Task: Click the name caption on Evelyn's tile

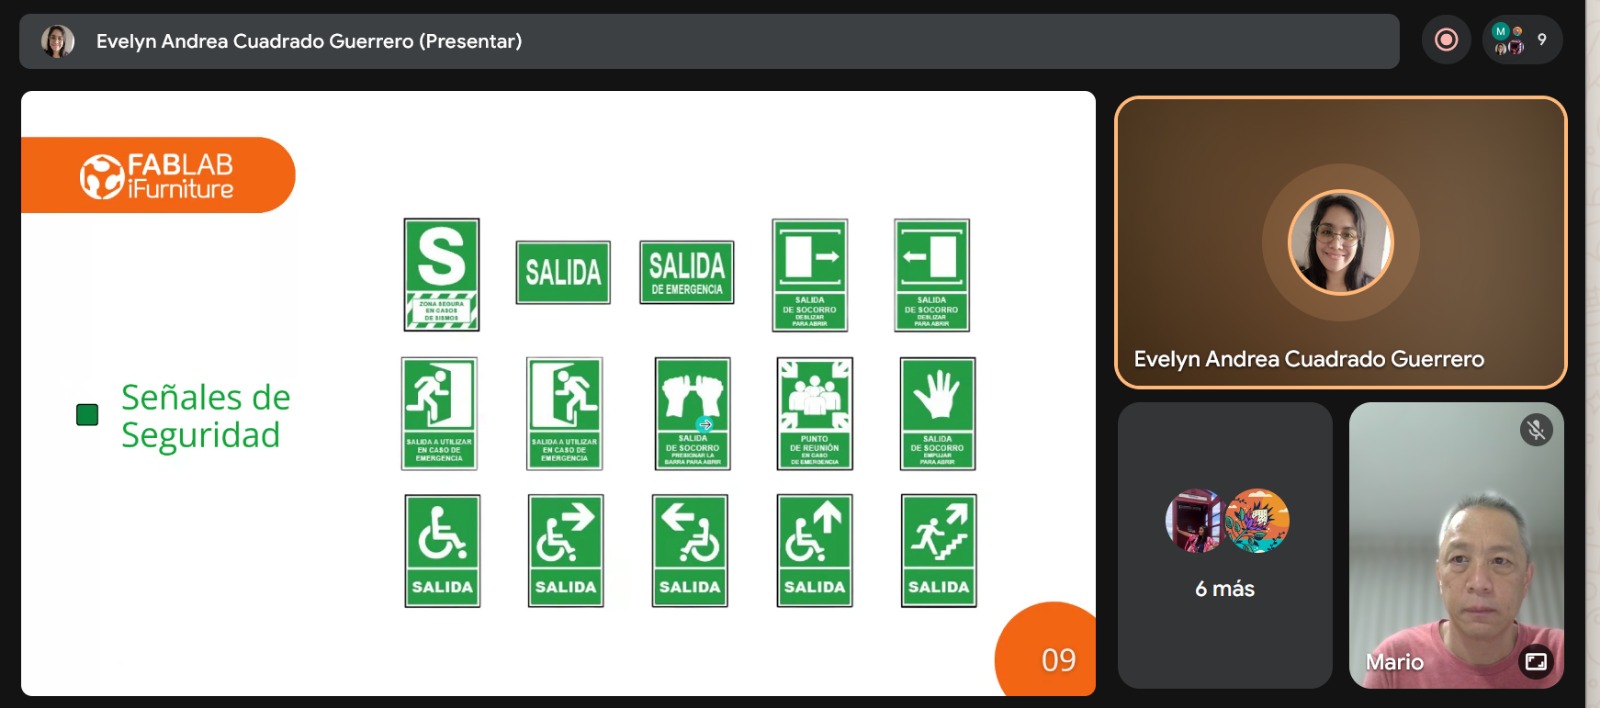Action: [x=1309, y=359]
